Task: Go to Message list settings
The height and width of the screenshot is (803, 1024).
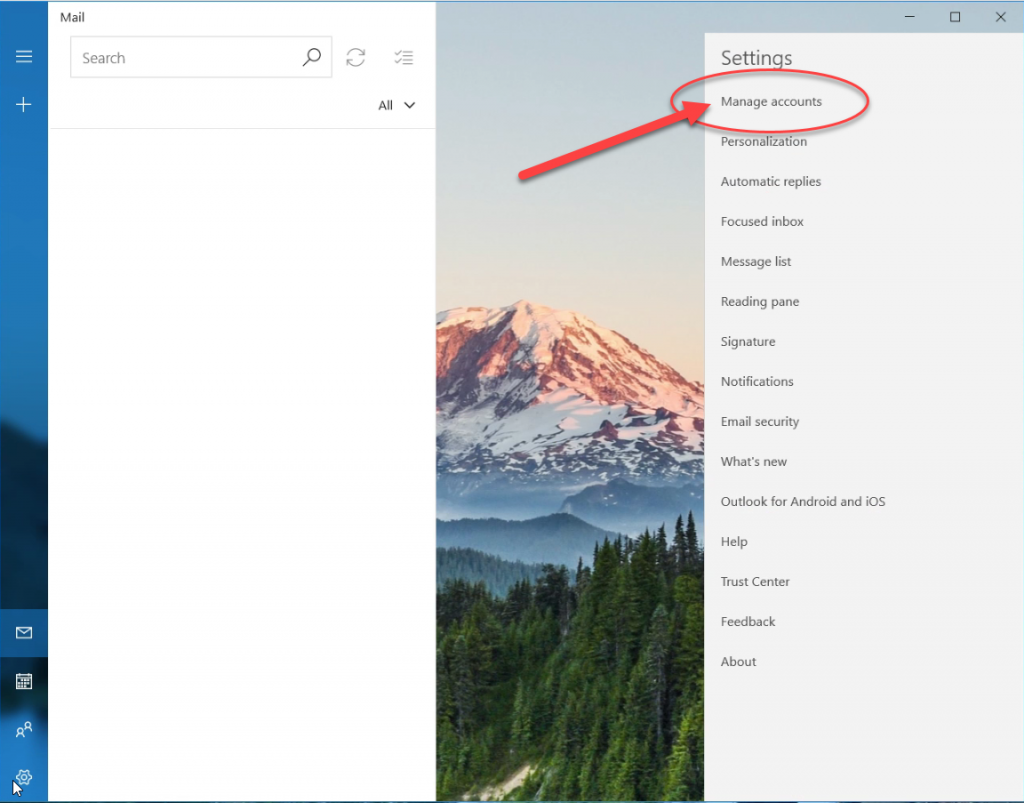Action: coord(756,261)
